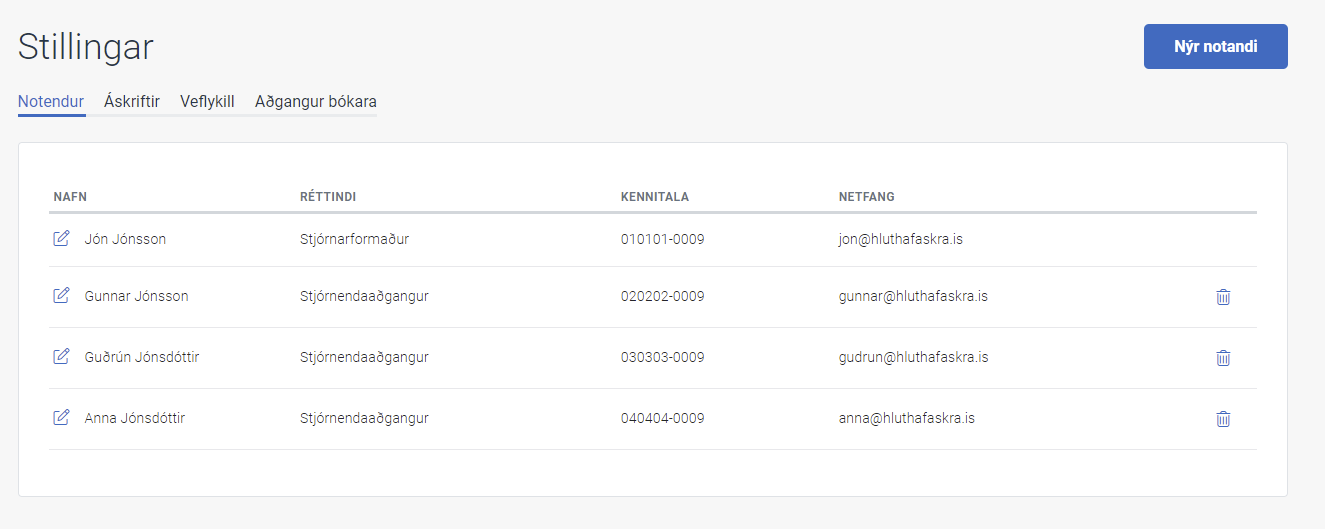
Task: Edit user Jón Jónsson with pencil icon
Action: pyautogui.click(x=61, y=239)
